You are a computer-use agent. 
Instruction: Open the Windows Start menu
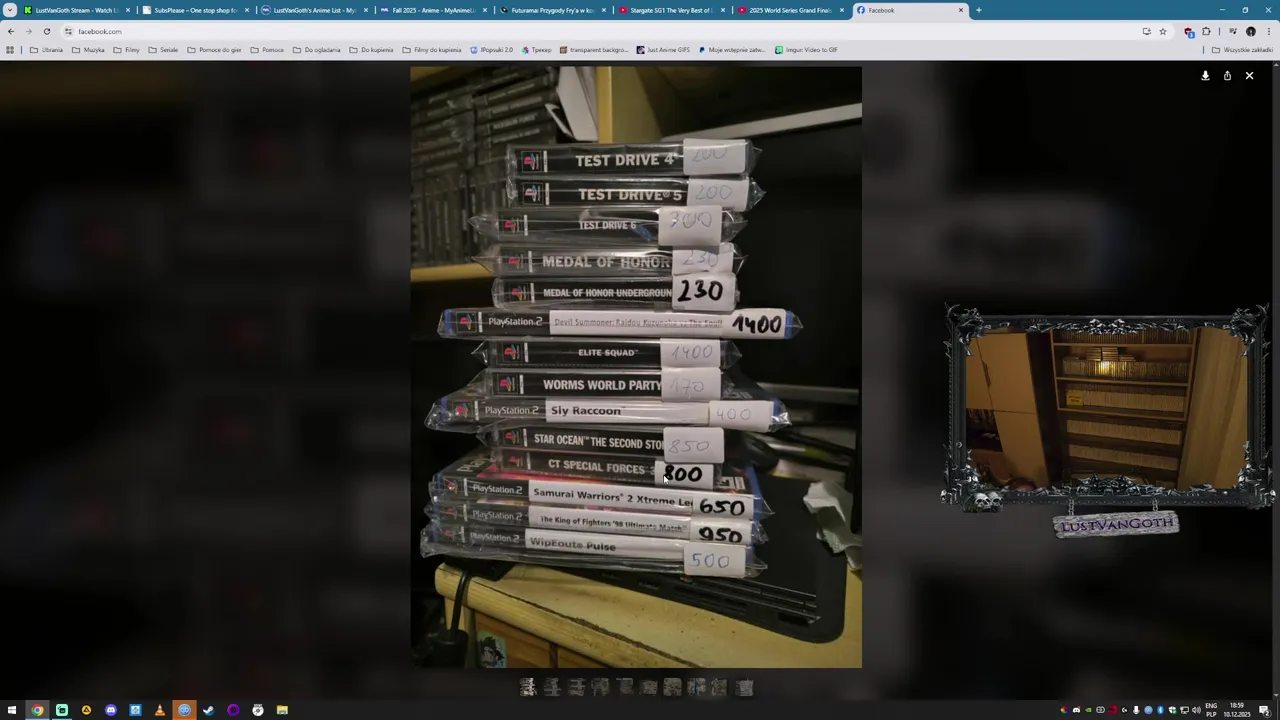pyautogui.click(x=12, y=710)
